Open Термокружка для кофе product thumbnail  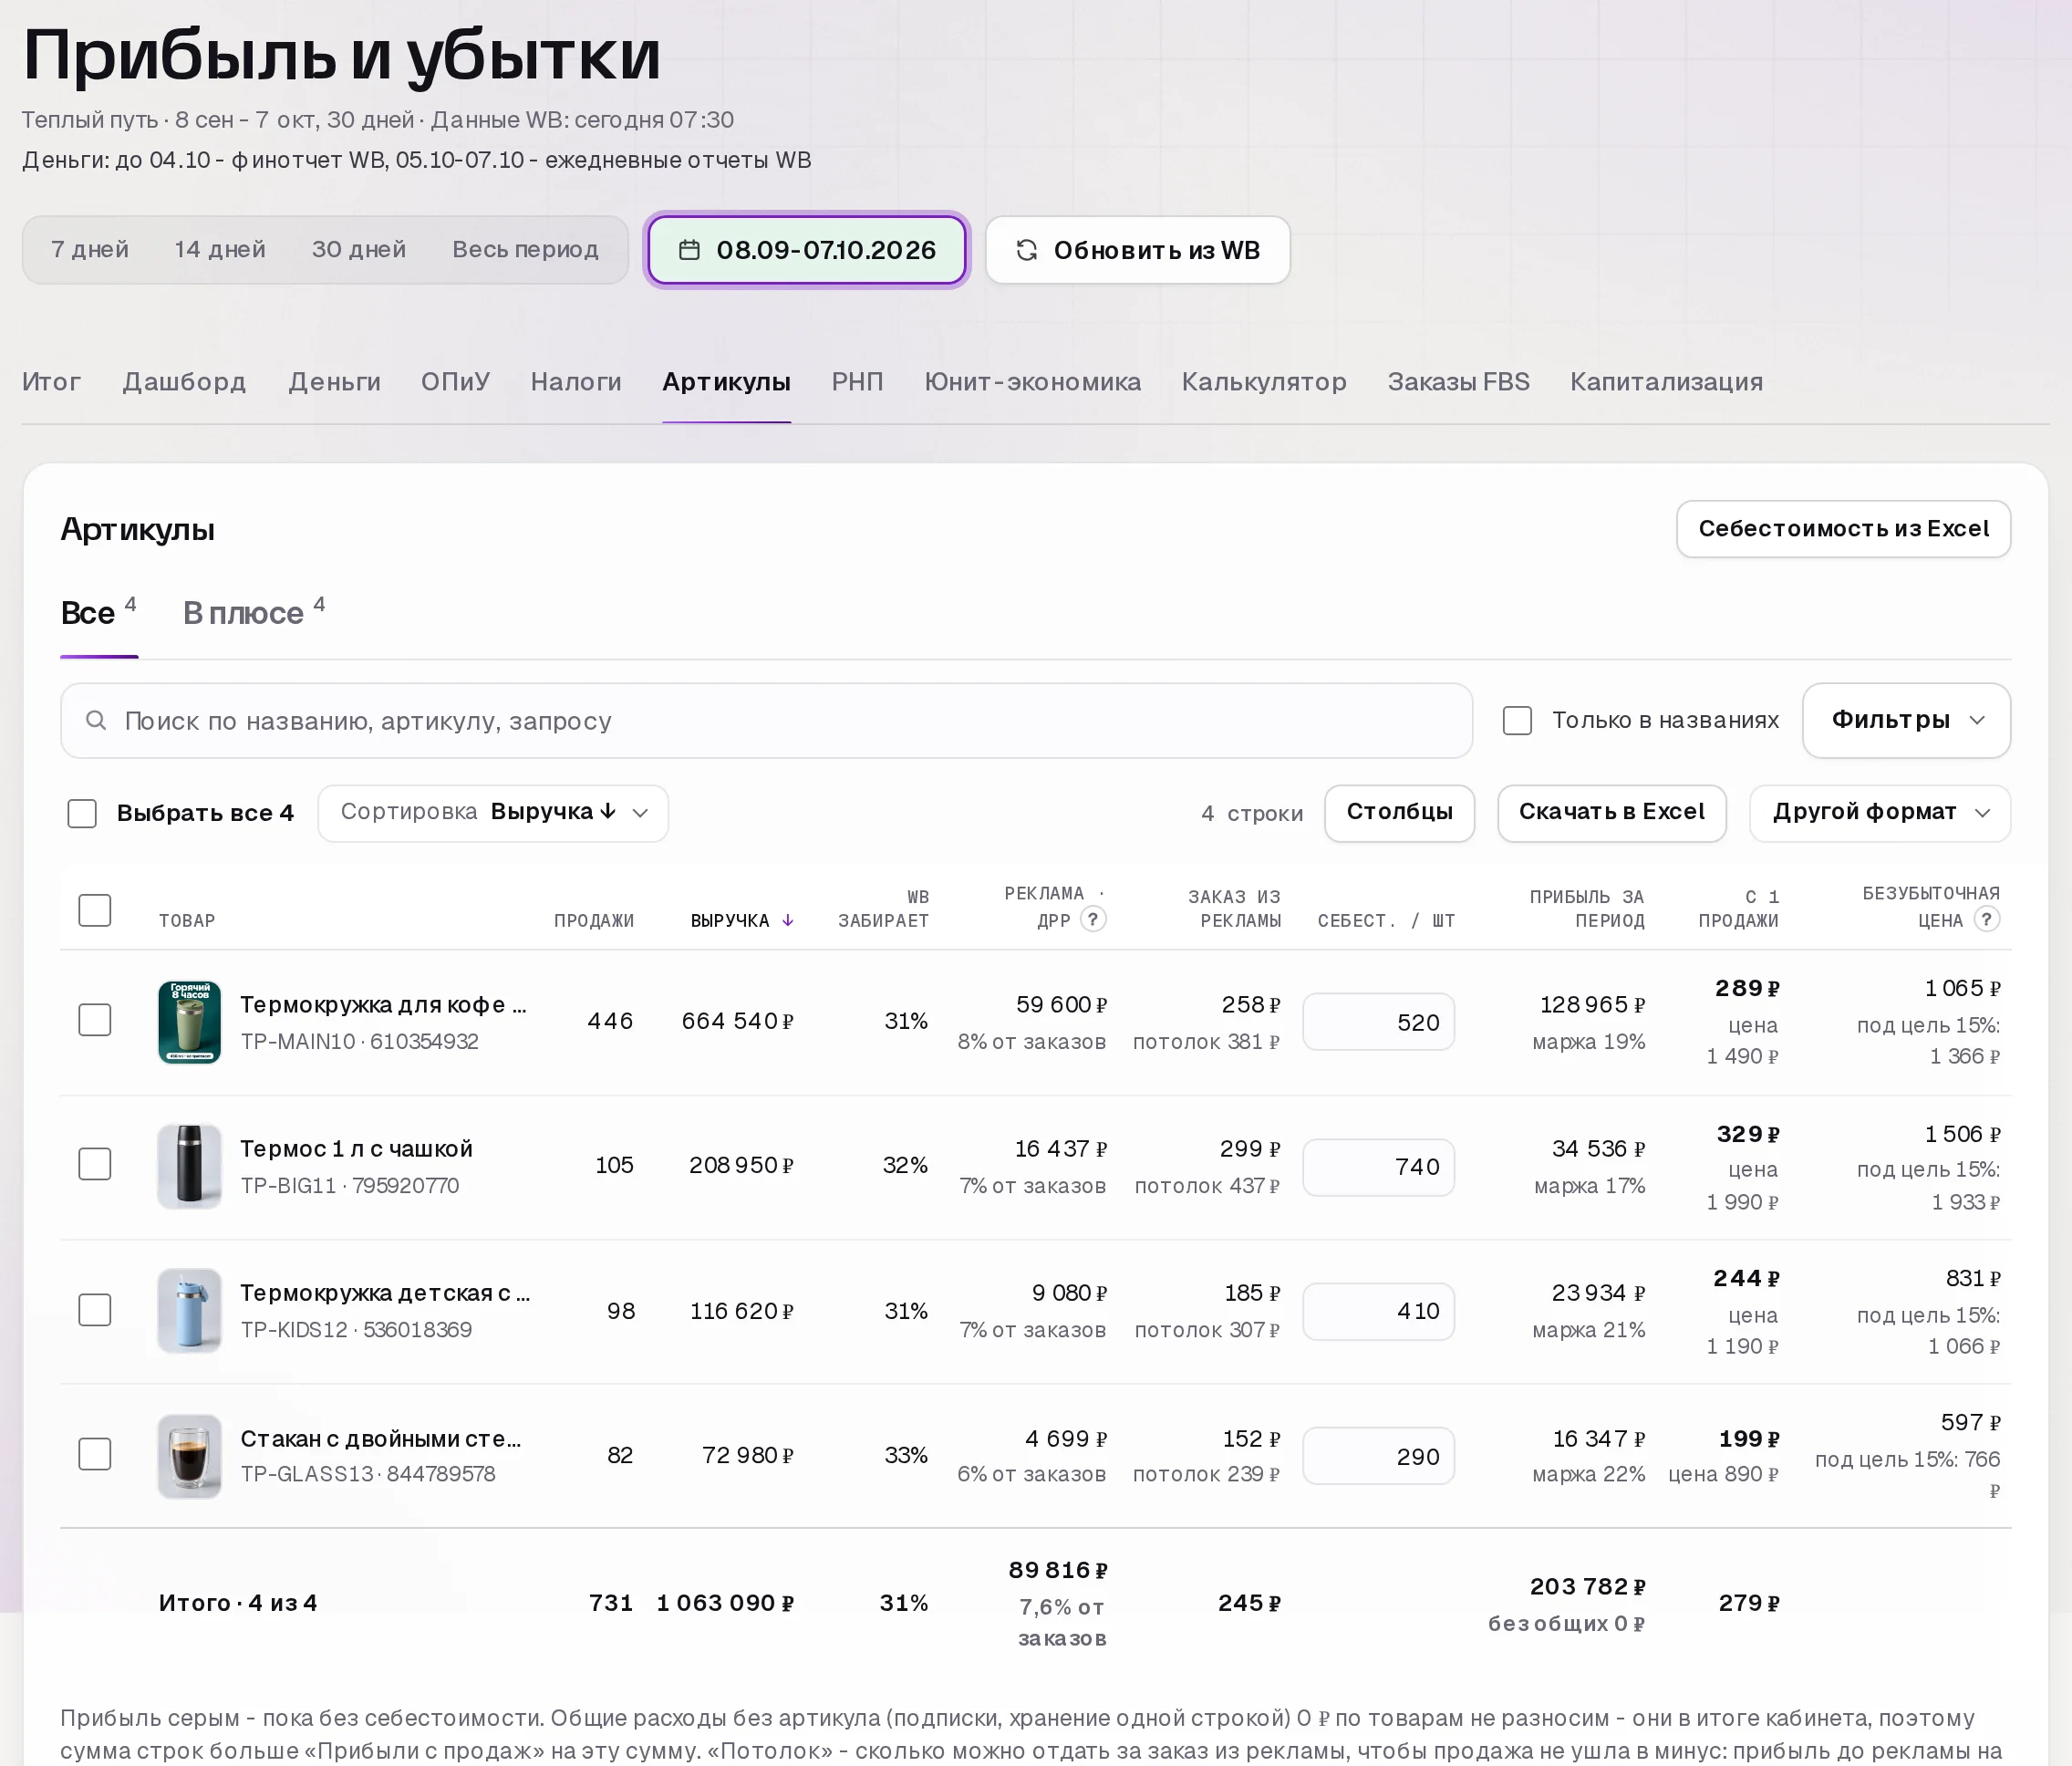[189, 1021]
